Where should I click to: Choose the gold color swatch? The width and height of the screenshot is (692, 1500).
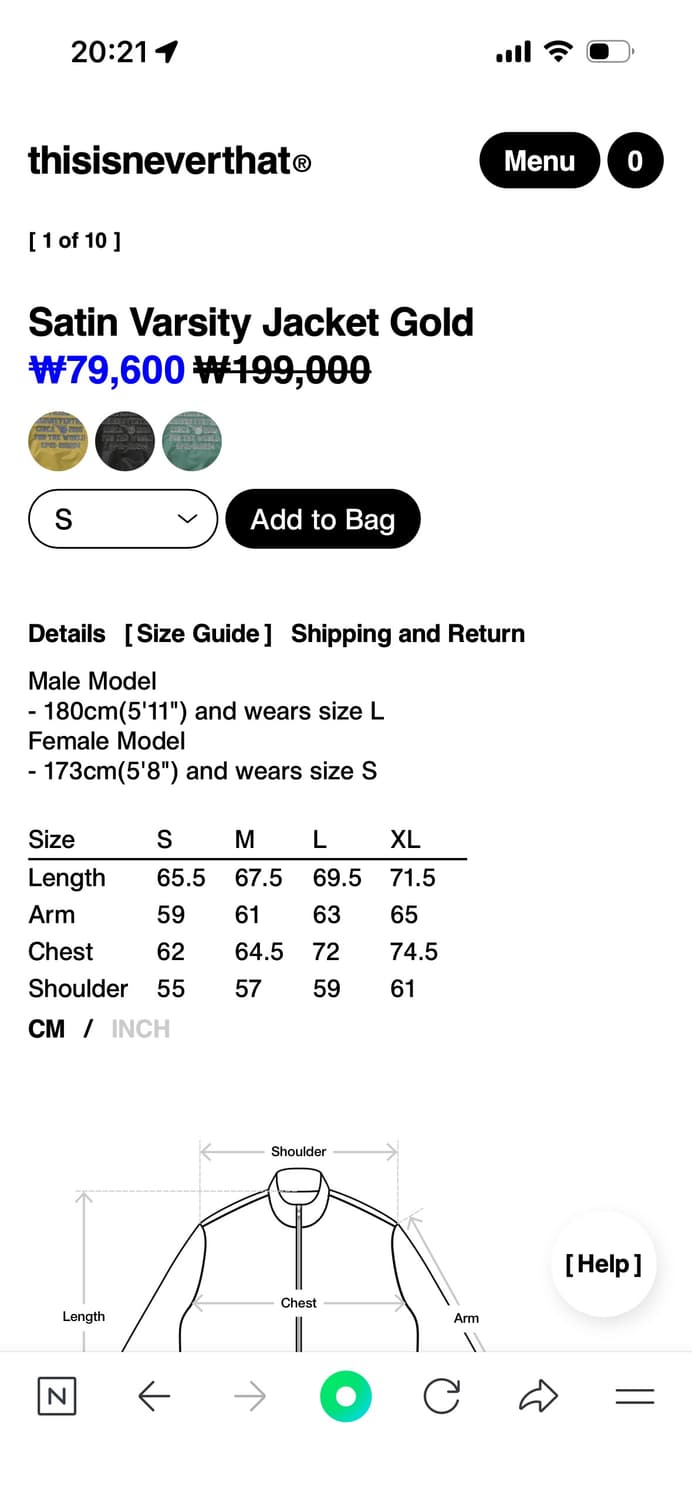[x=58, y=441]
